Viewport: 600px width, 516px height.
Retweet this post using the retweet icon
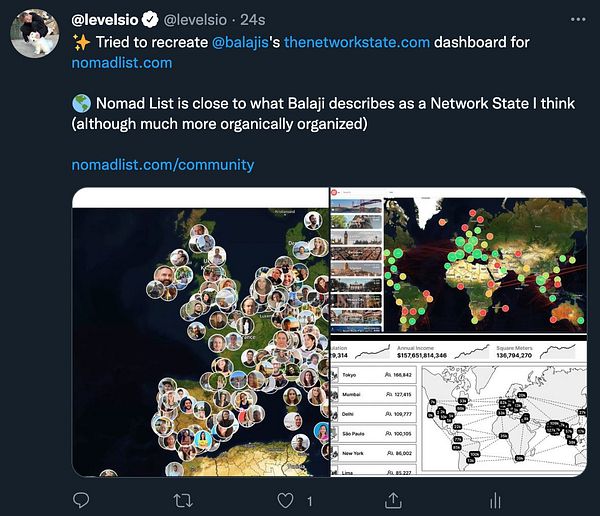point(183,500)
